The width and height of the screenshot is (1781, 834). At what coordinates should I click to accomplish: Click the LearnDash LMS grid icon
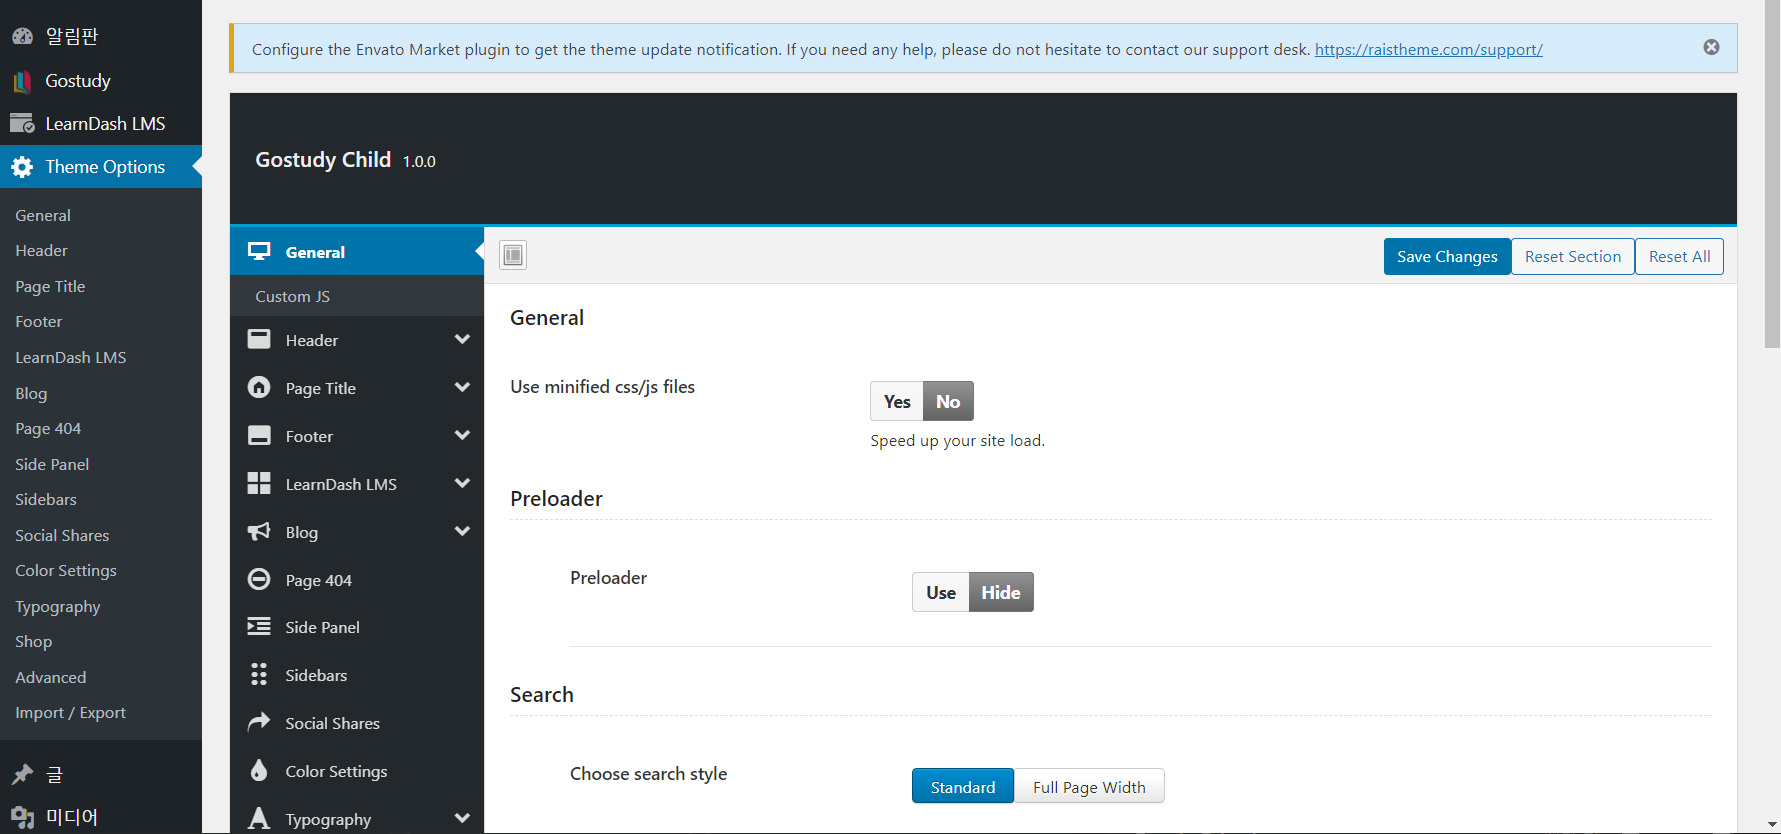point(259,484)
